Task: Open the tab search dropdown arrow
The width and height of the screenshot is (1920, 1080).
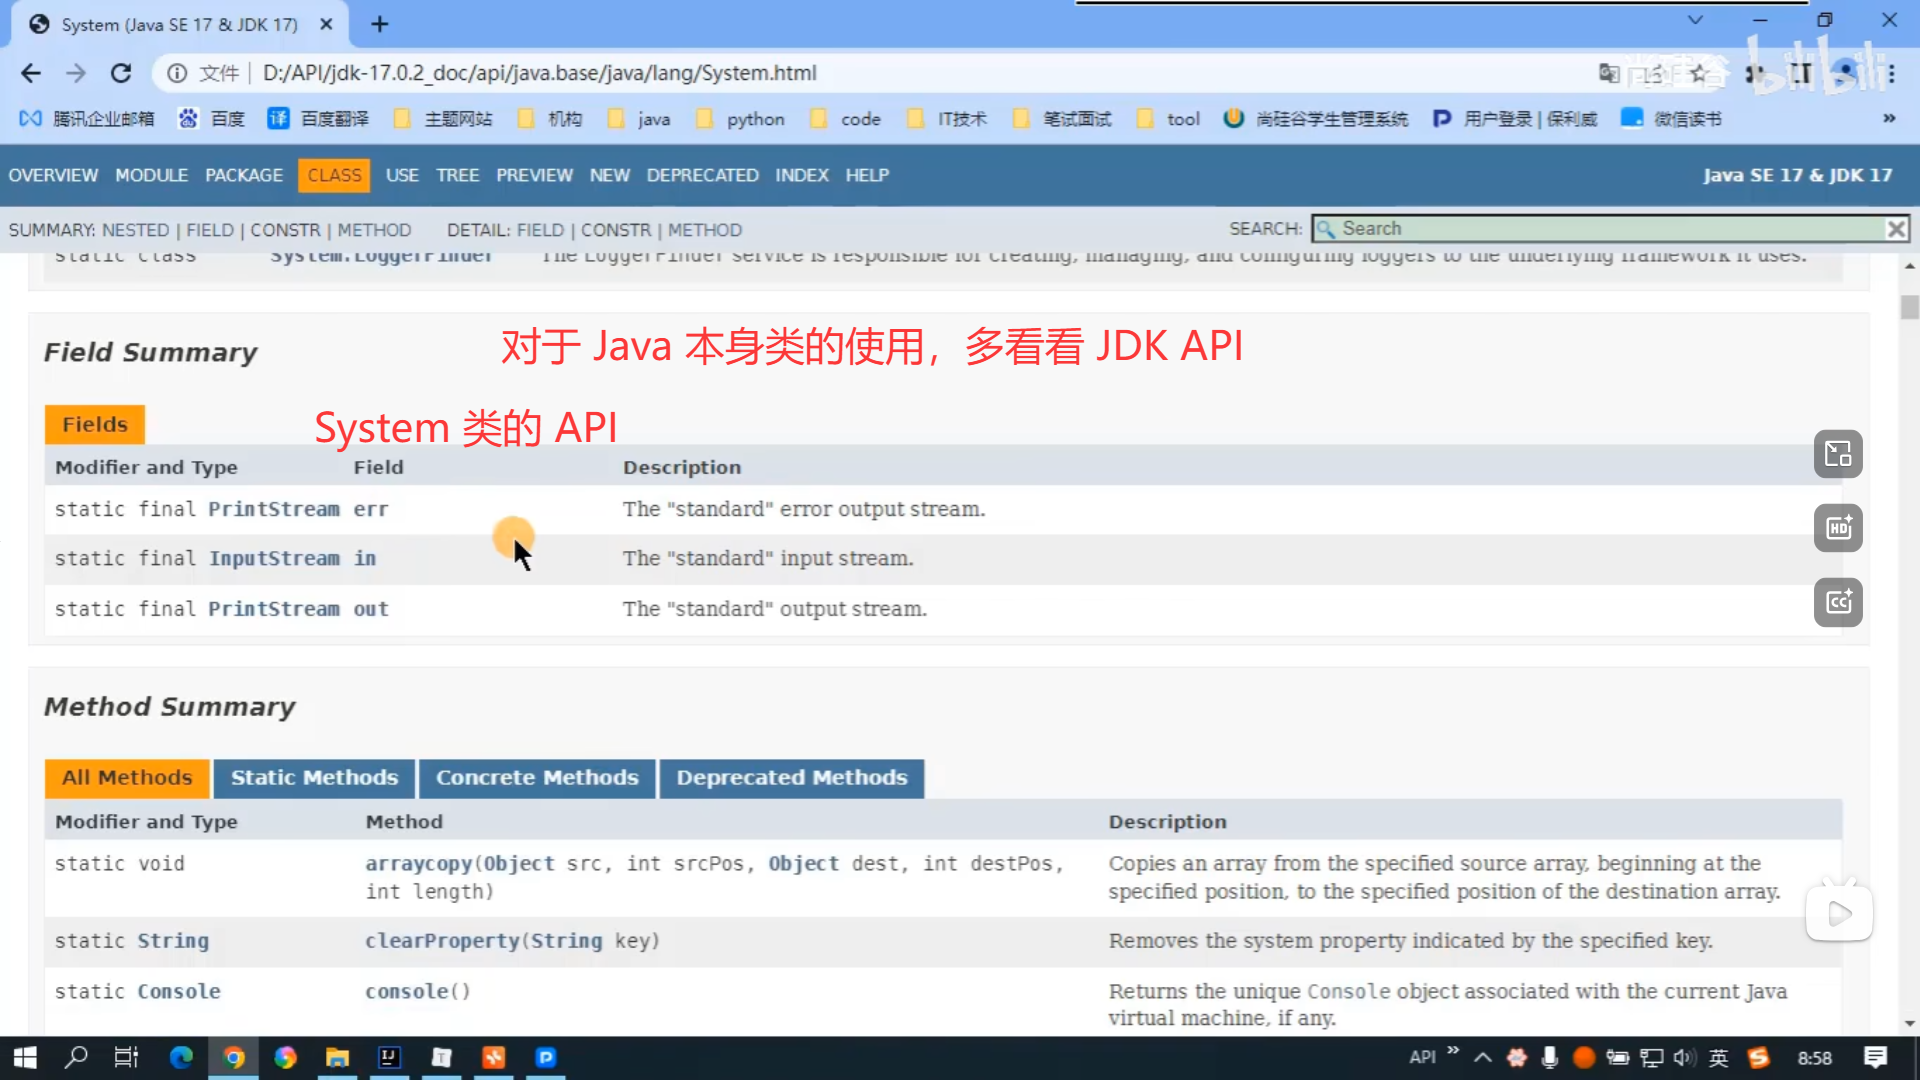Action: click(x=1694, y=20)
